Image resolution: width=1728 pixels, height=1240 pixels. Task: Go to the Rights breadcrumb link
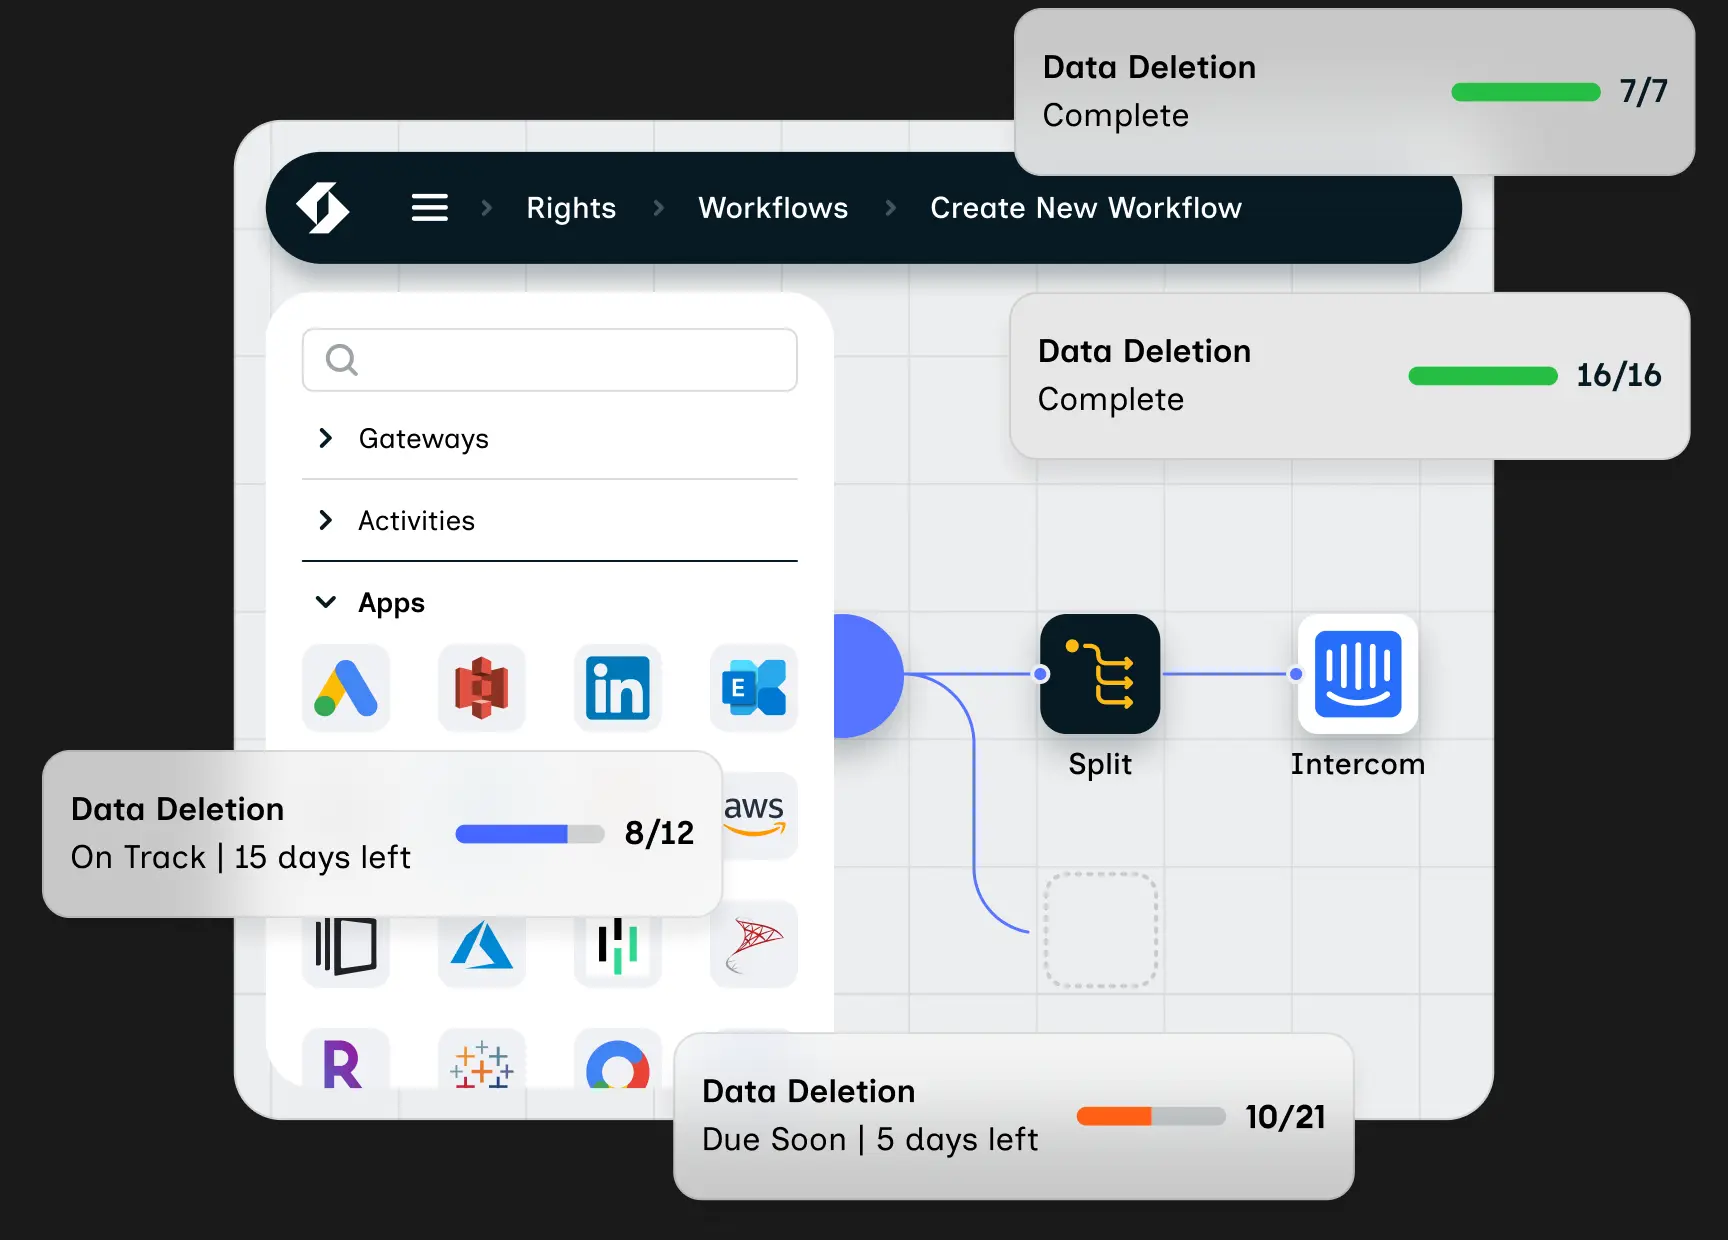(x=571, y=208)
